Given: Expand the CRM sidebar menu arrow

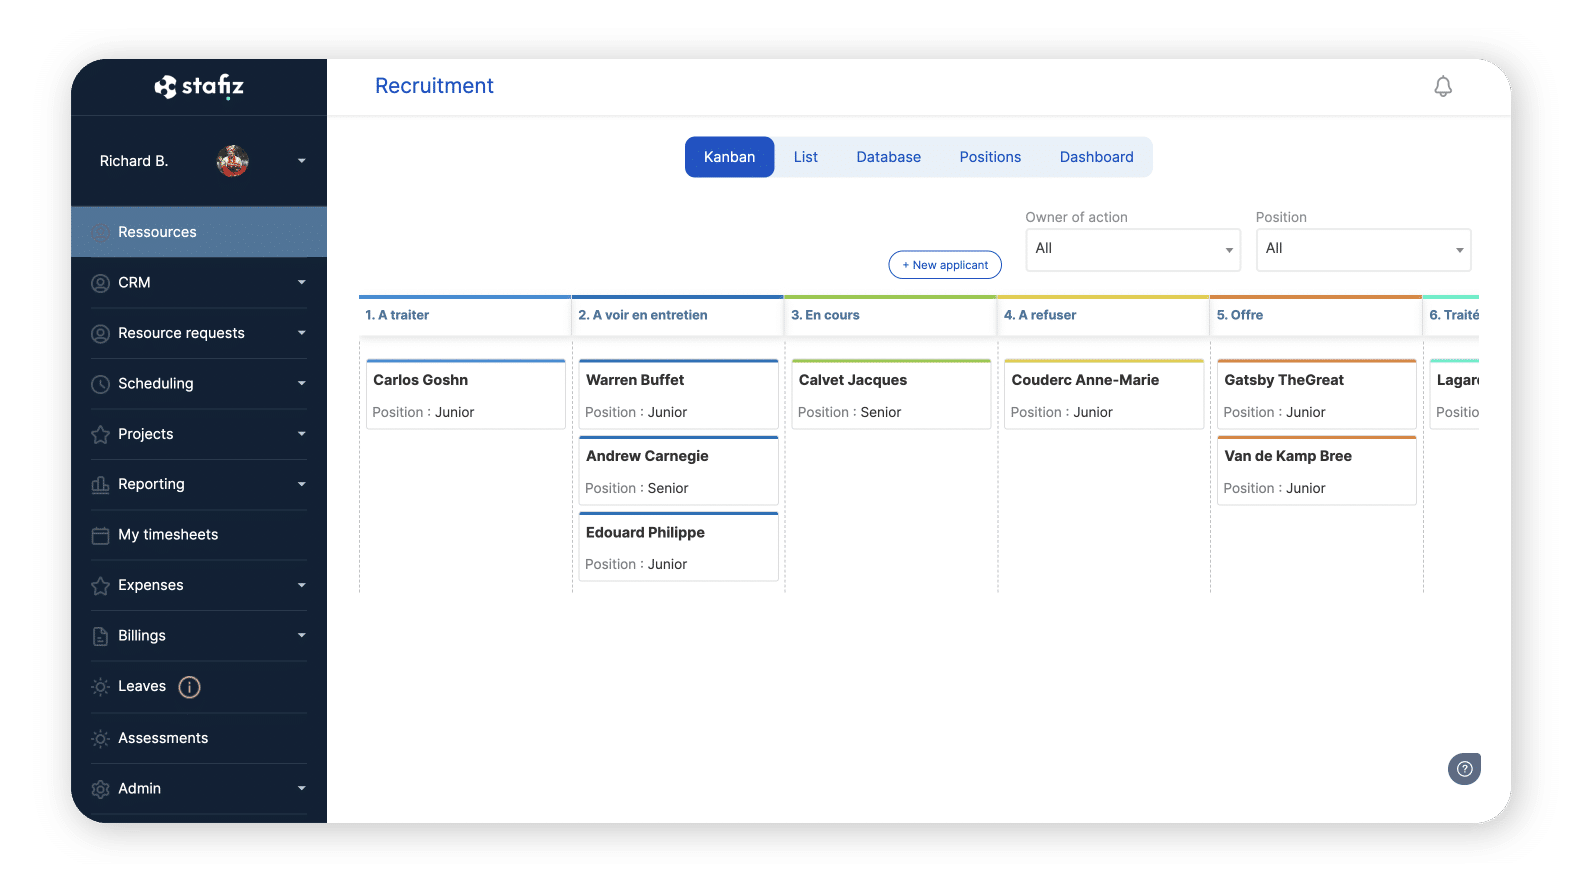Looking at the screenshot, I should (301, 283).
